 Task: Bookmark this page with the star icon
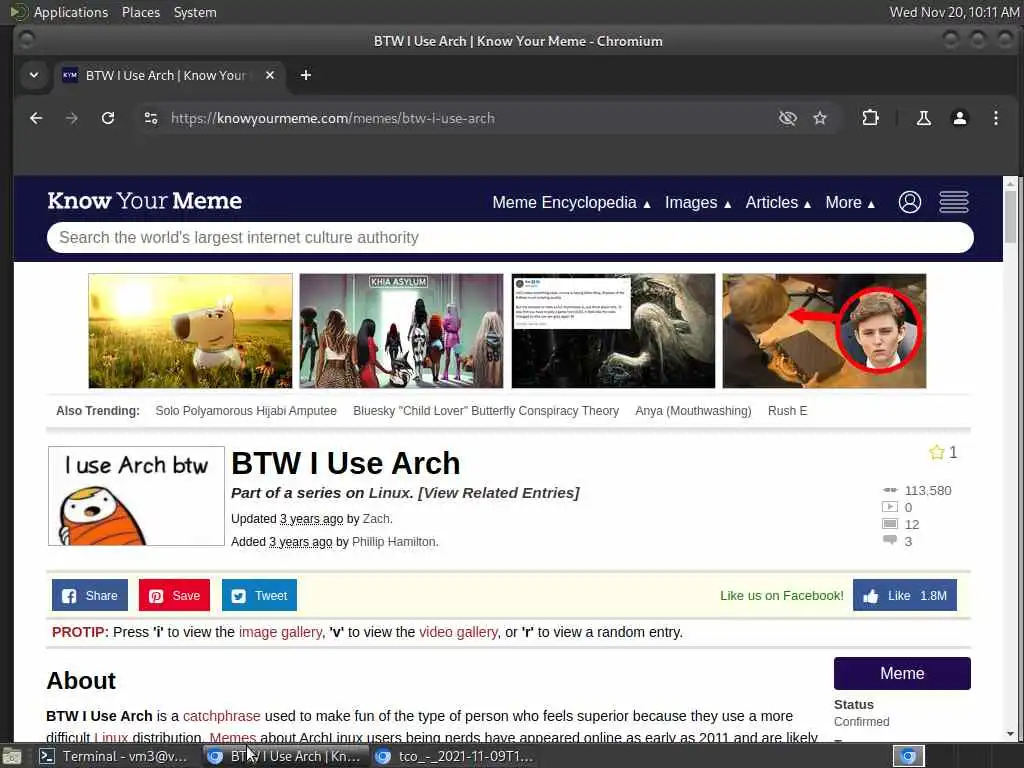[x=820, y=118]
